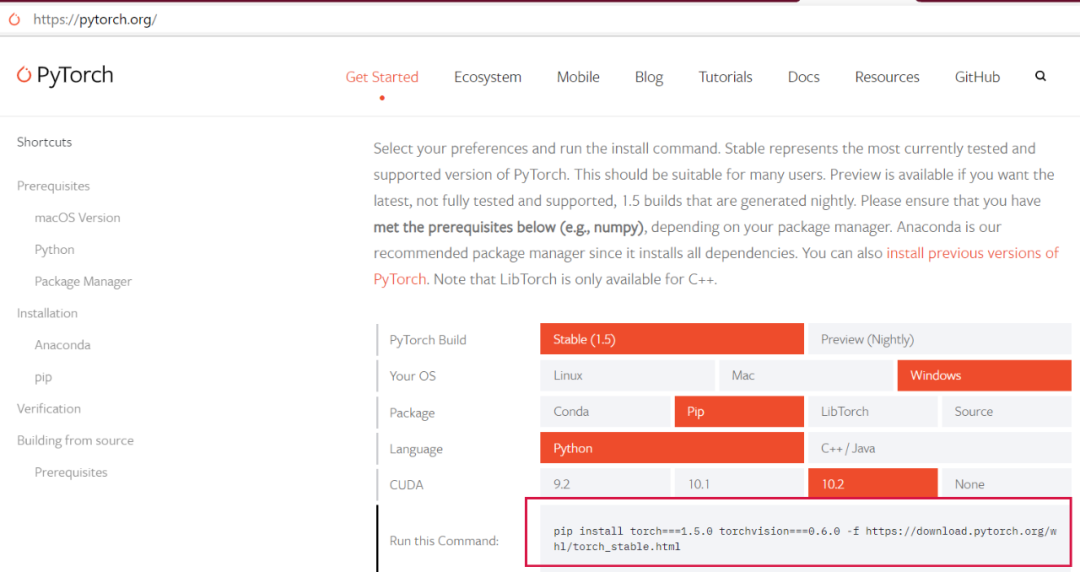Select Stable (1.5) build option
The width and height of the screenshot is (1080, 572).
[x=672, y=339]
